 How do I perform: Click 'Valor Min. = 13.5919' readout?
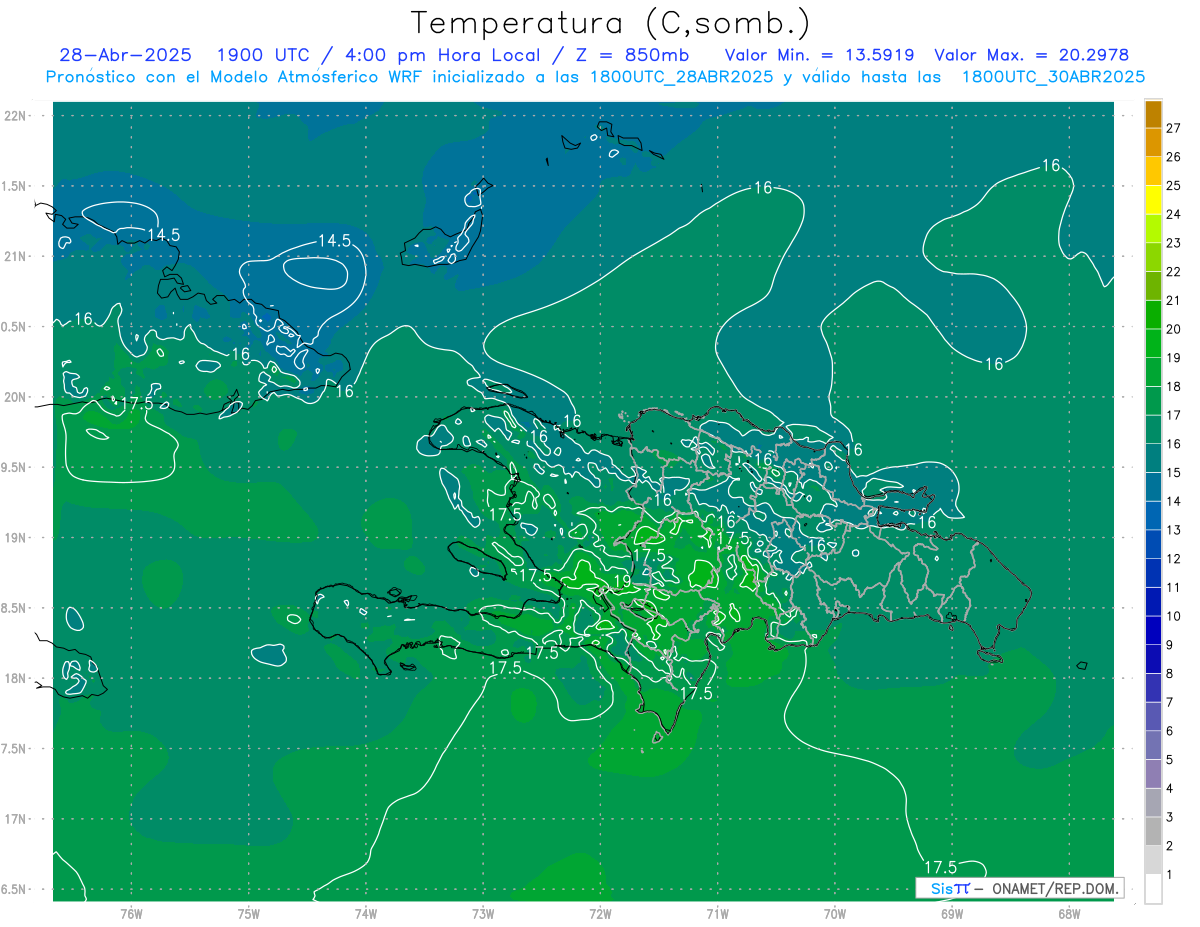tap(820, 55)
